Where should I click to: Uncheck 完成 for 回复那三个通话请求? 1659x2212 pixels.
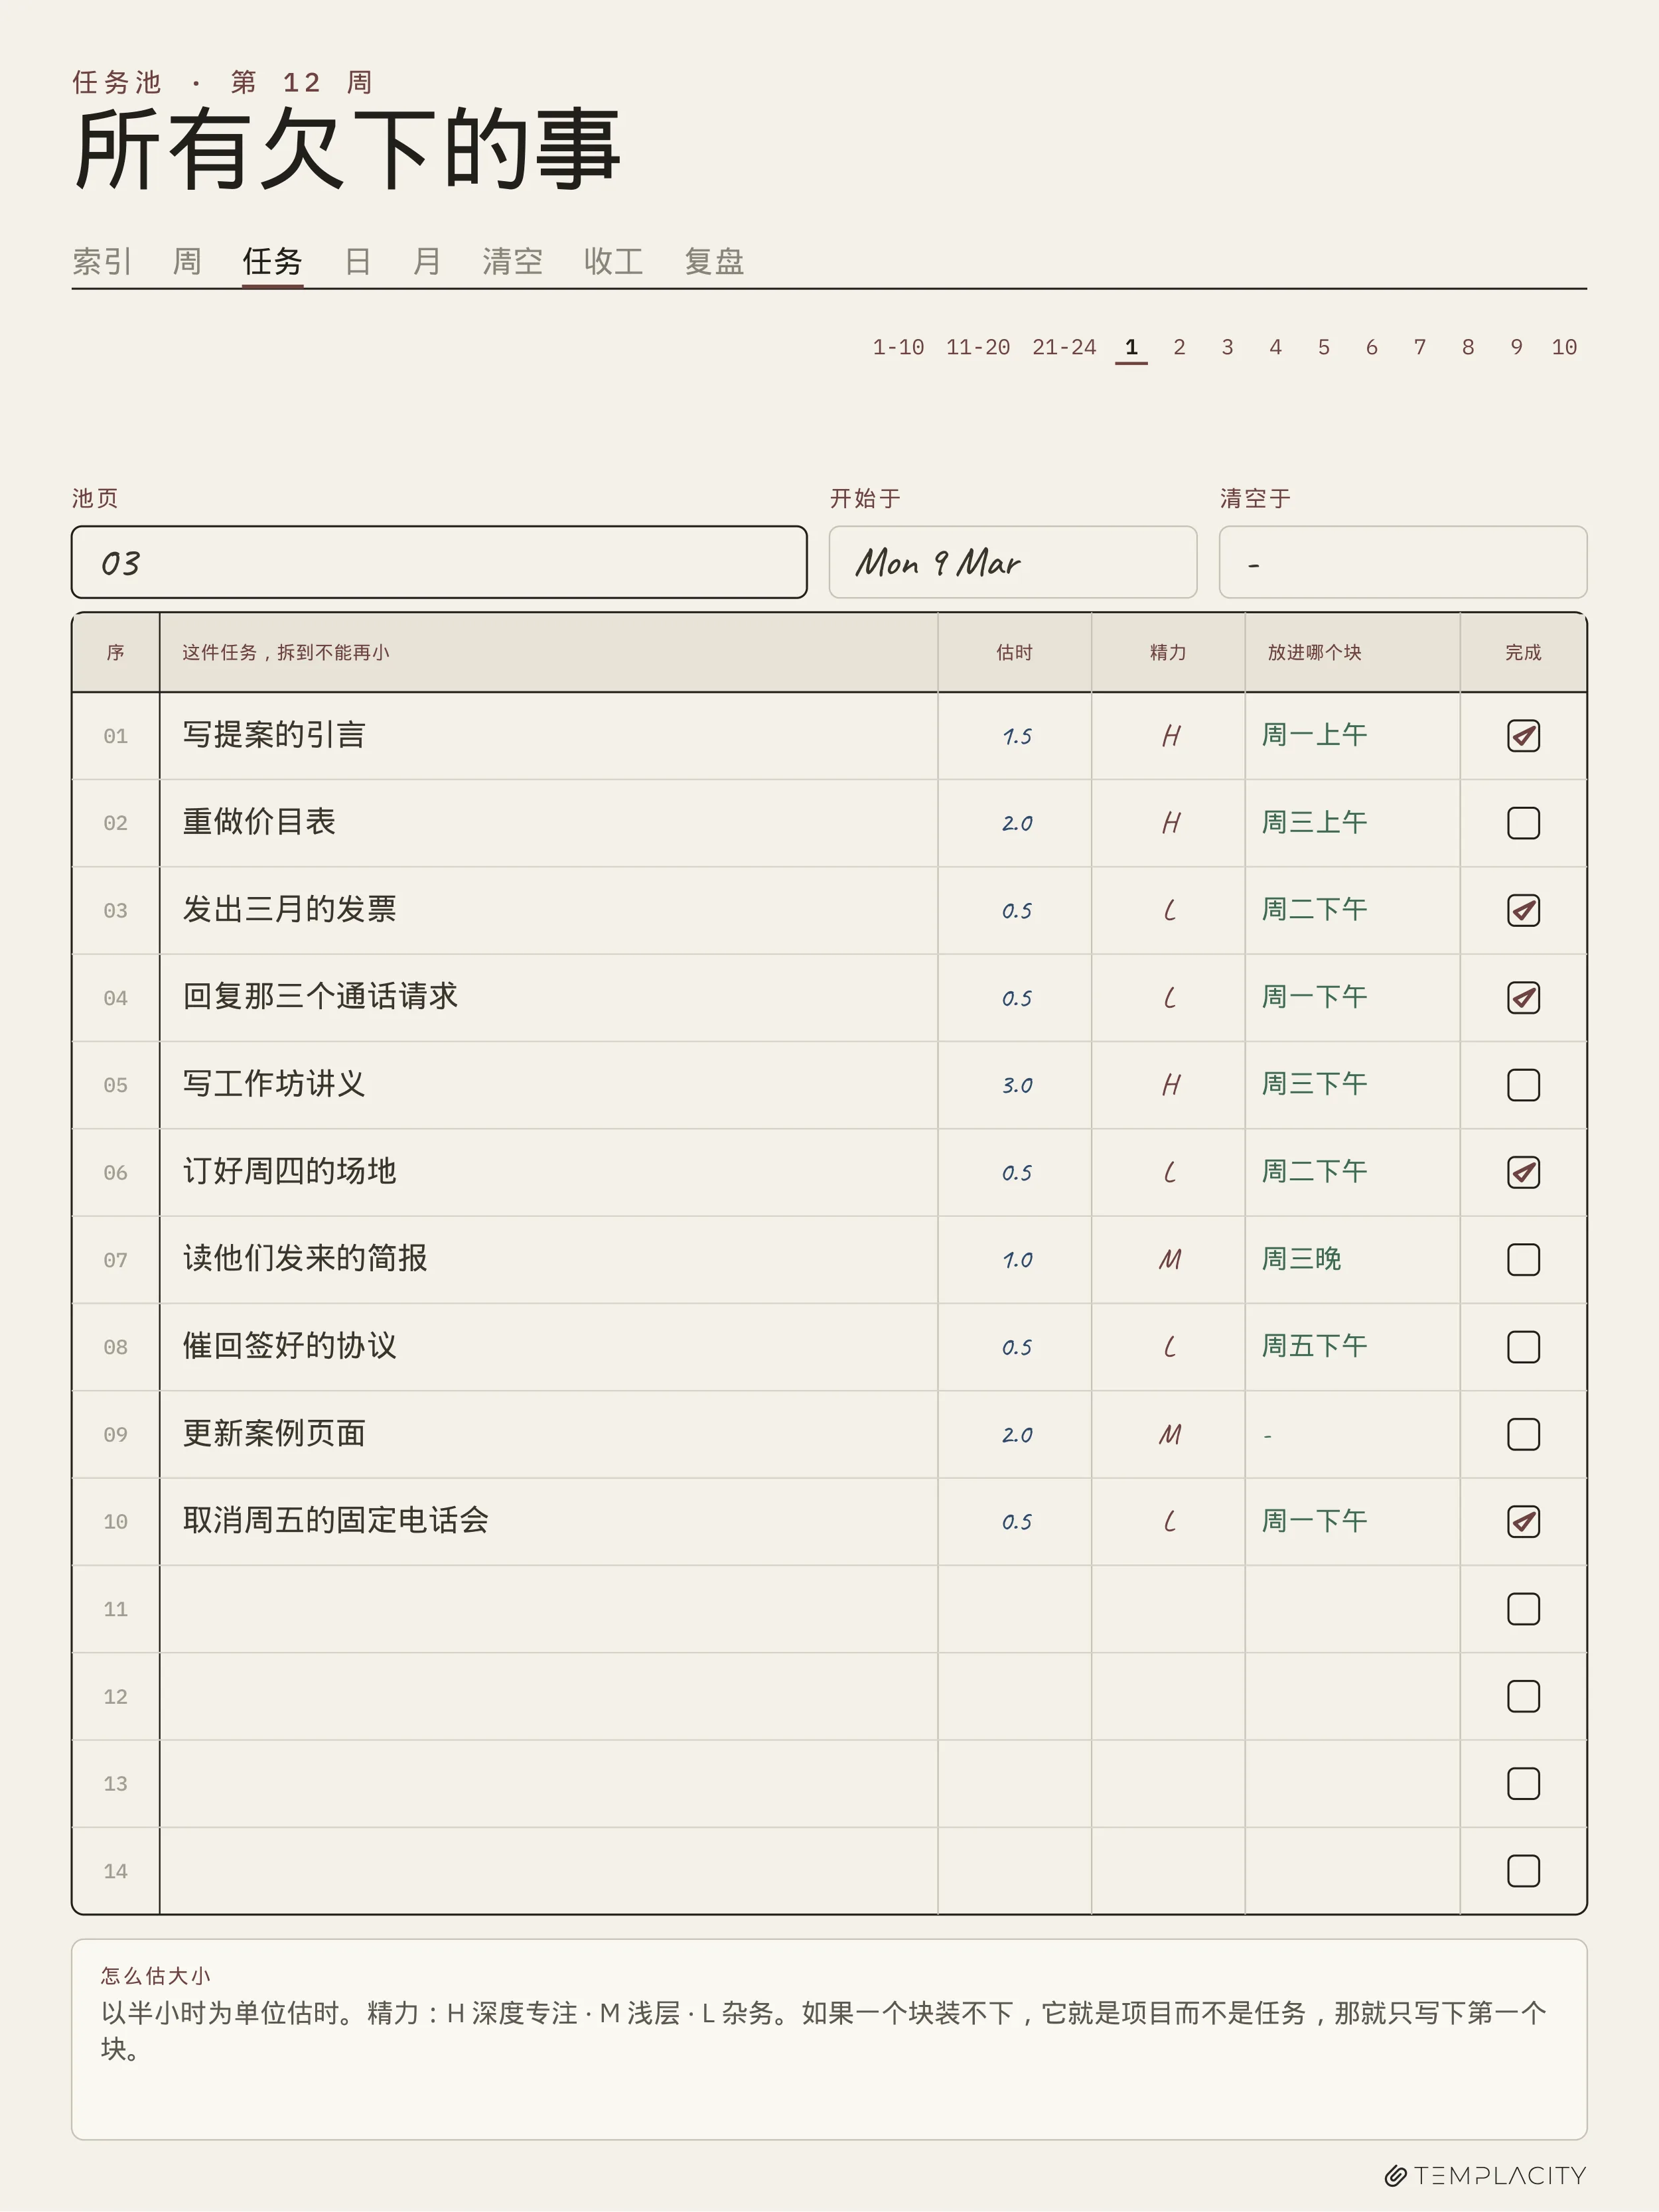1523,998
